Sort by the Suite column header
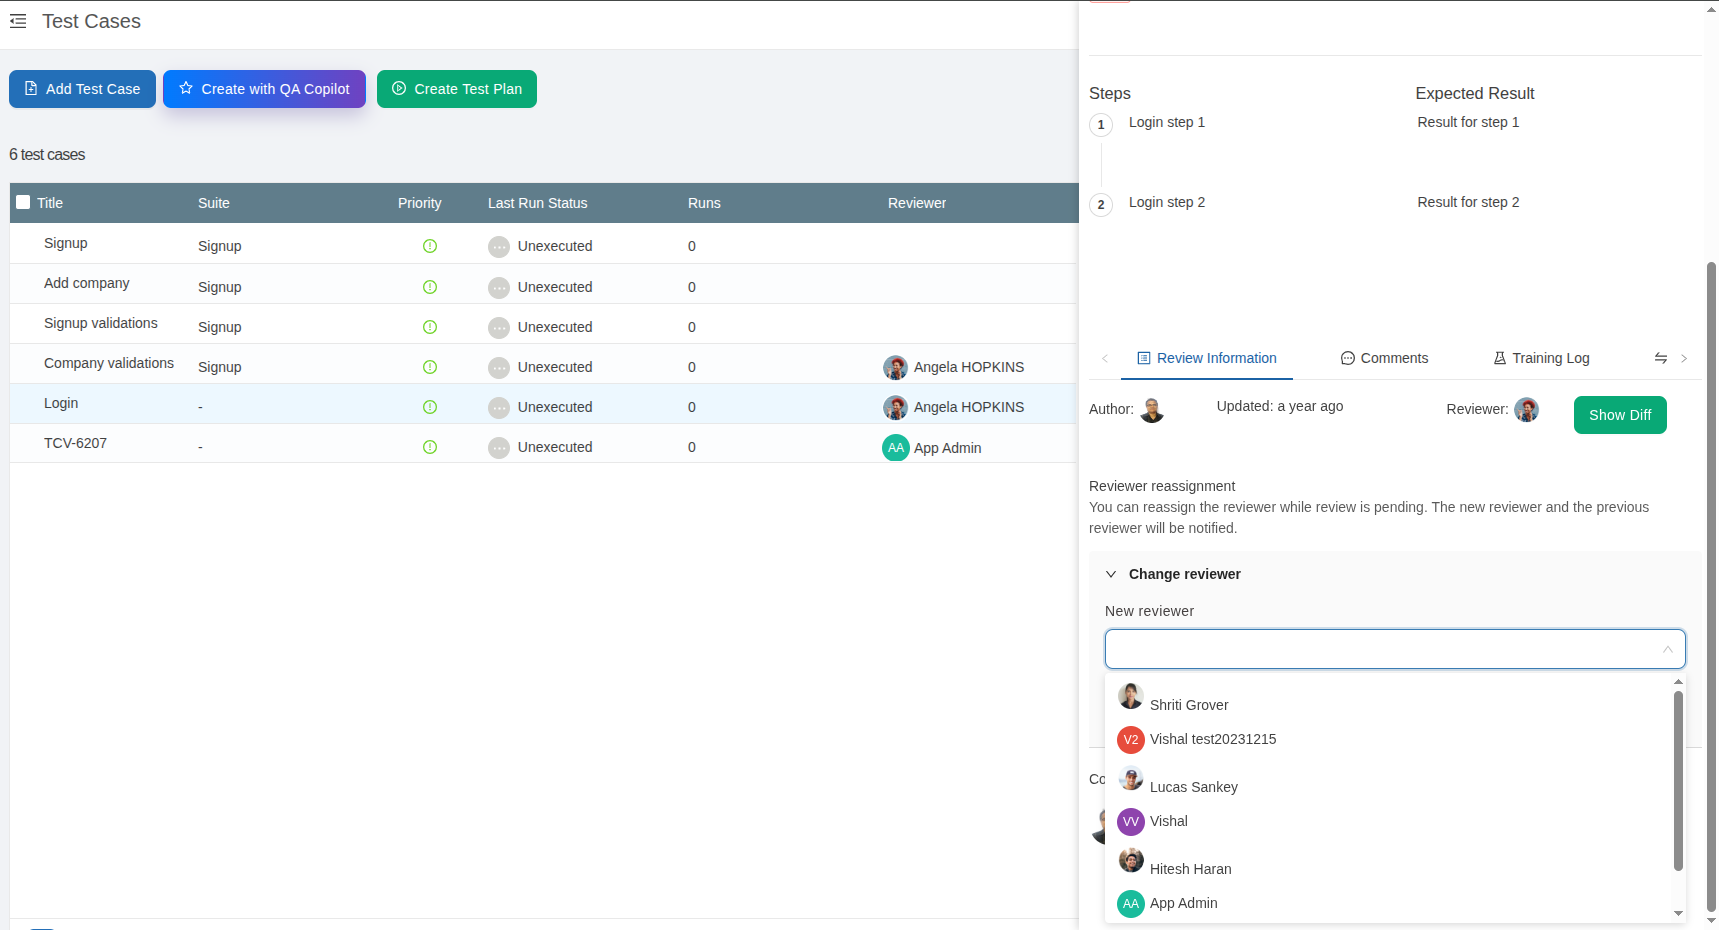Image resolution: width=1719 pixels, height=930 pixels. tap(214, 203)
